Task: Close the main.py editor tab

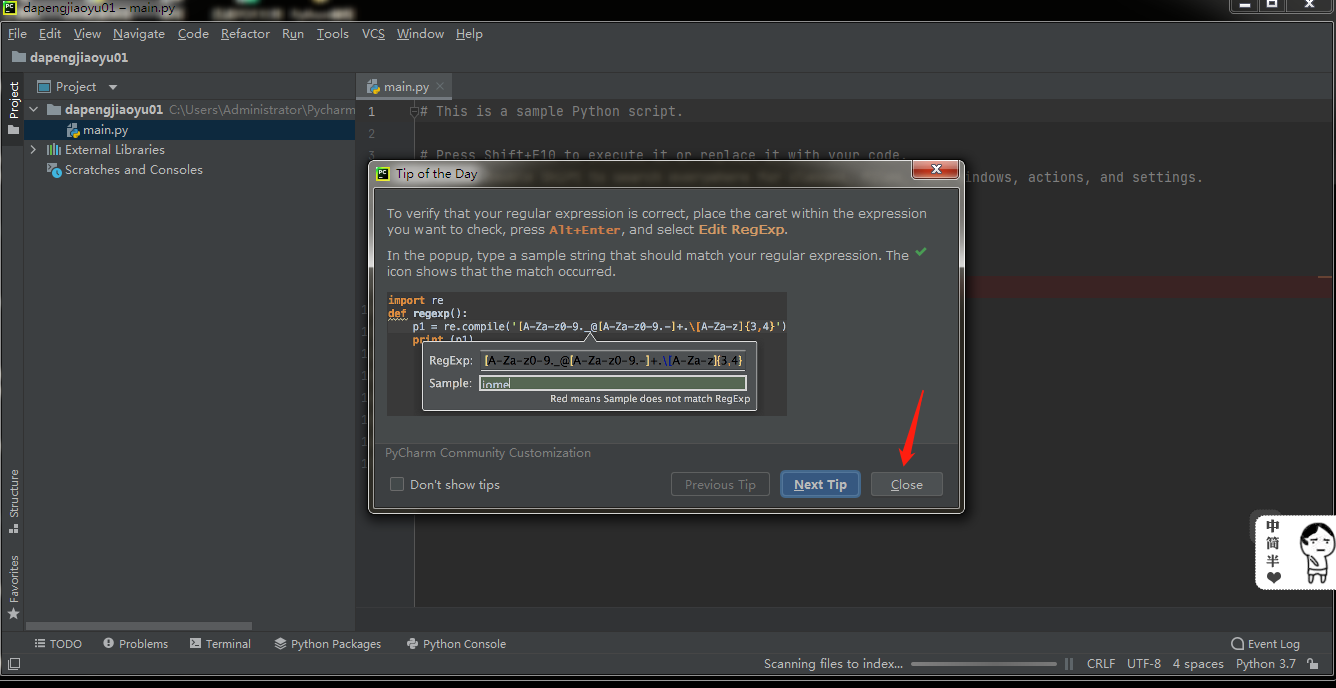Action: pyautogui.click(x=441, y=87)
